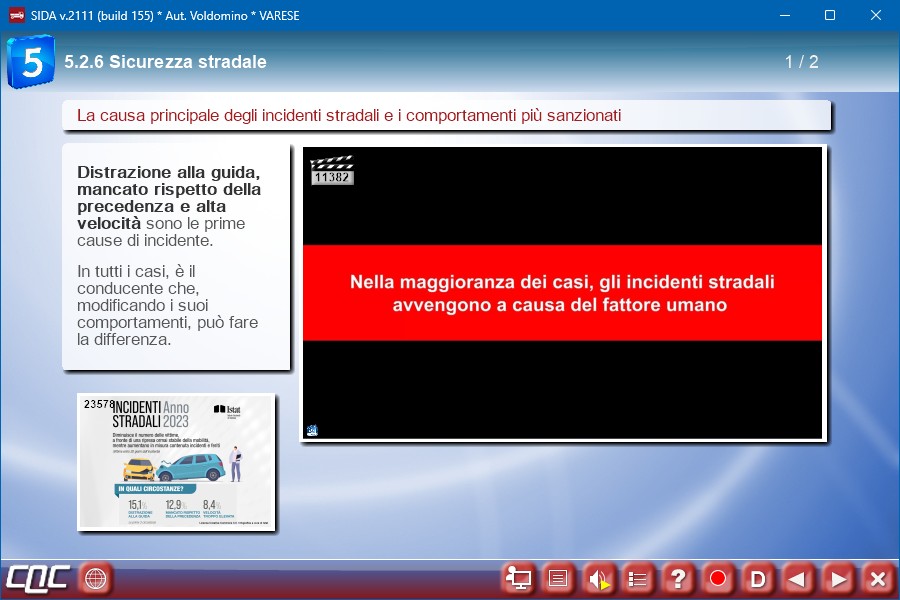Advance to next slide with right arrow
This screenshot has width=900, height=600.
point(838,578)
